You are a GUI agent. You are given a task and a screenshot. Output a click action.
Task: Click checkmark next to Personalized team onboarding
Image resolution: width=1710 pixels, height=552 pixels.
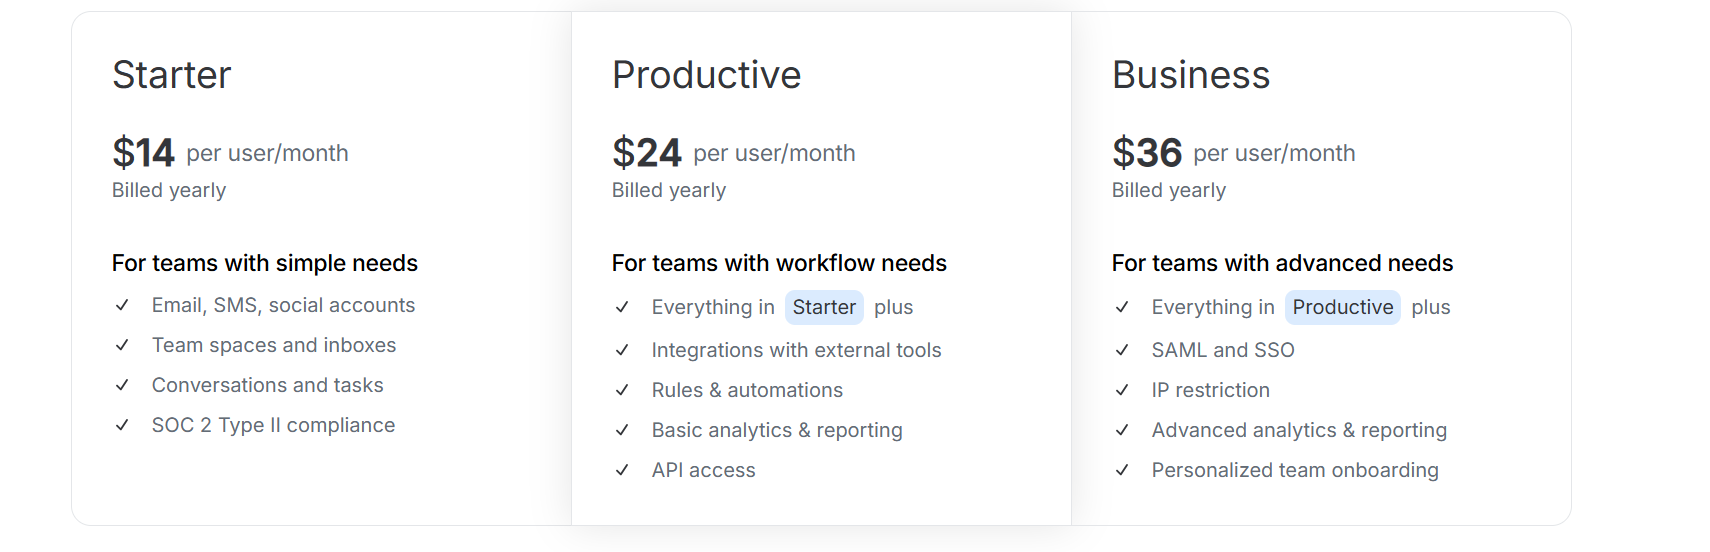coord(1122,470)
